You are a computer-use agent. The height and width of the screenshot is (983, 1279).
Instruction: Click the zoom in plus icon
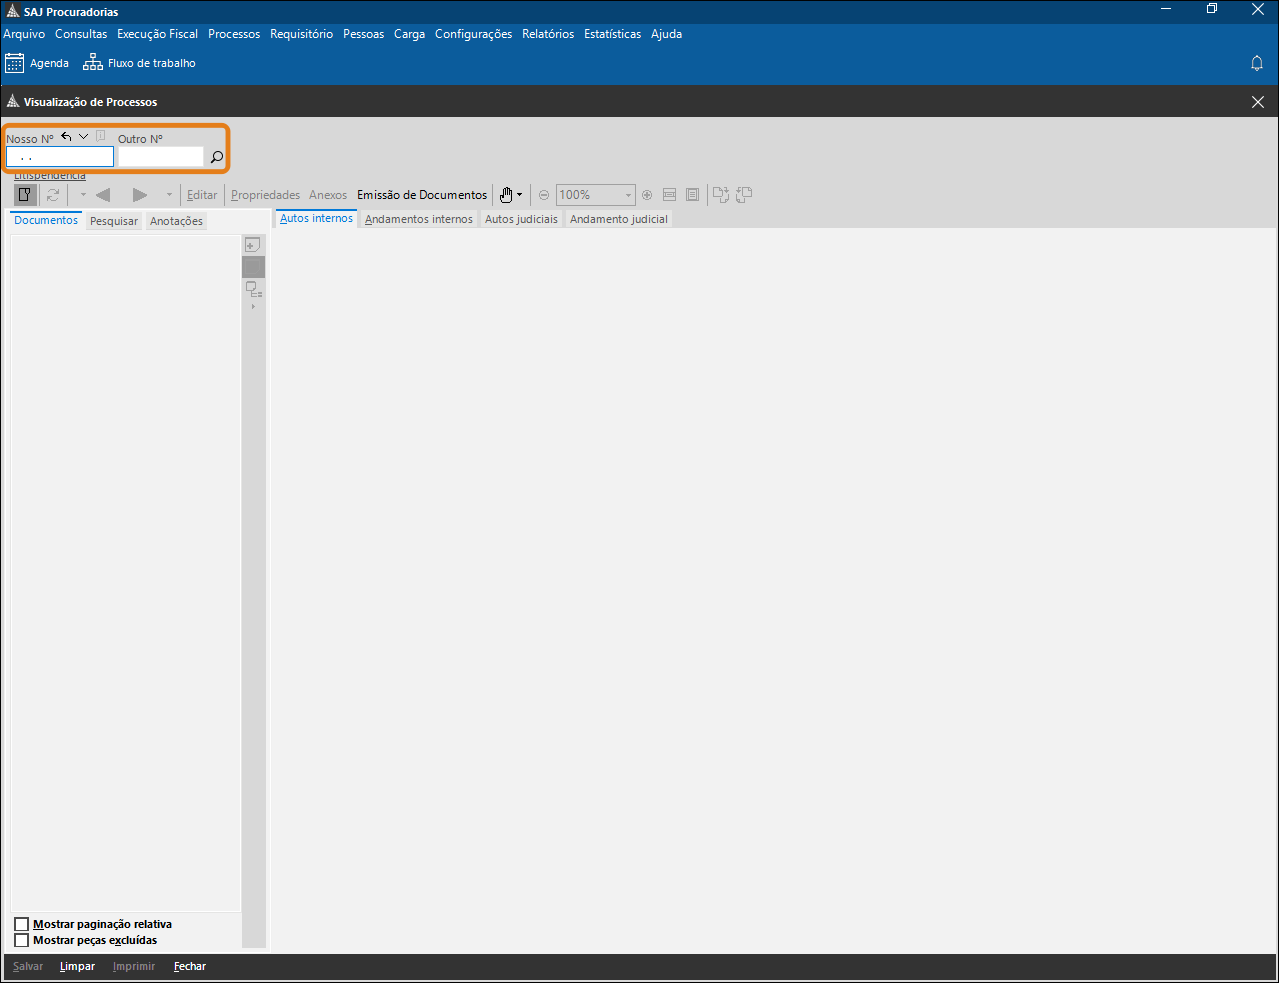coord(647,195)
